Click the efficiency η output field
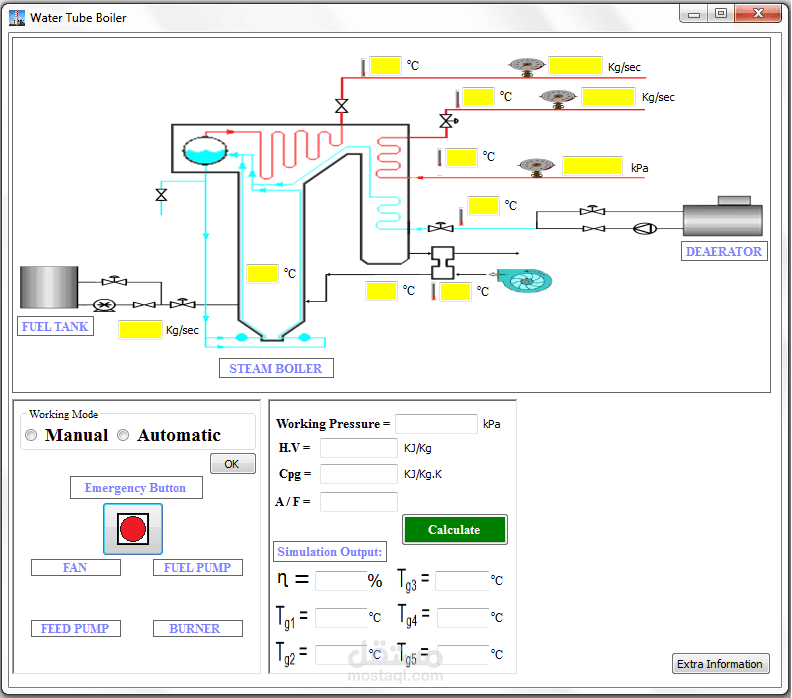The image size is (792, 698). [341, 580]
